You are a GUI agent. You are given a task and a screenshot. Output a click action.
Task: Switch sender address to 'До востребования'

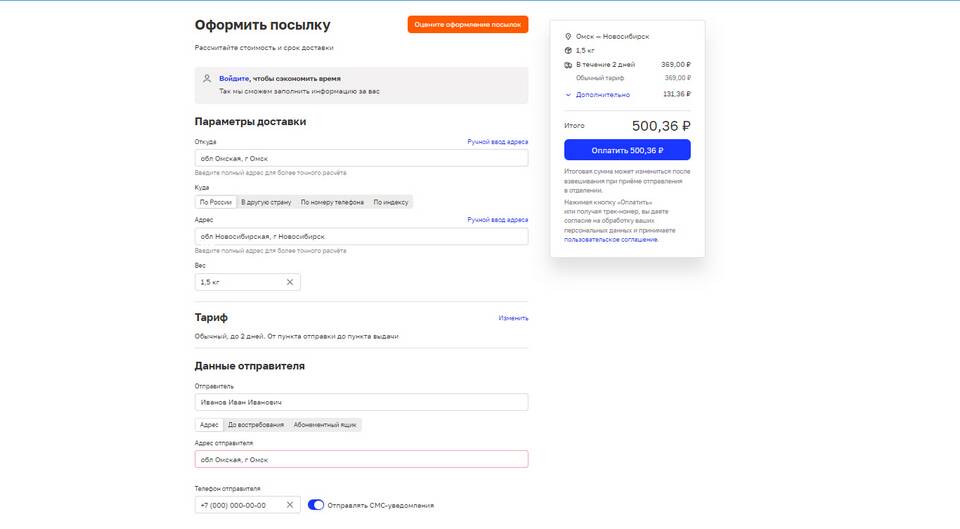click(x=256, y=425)
